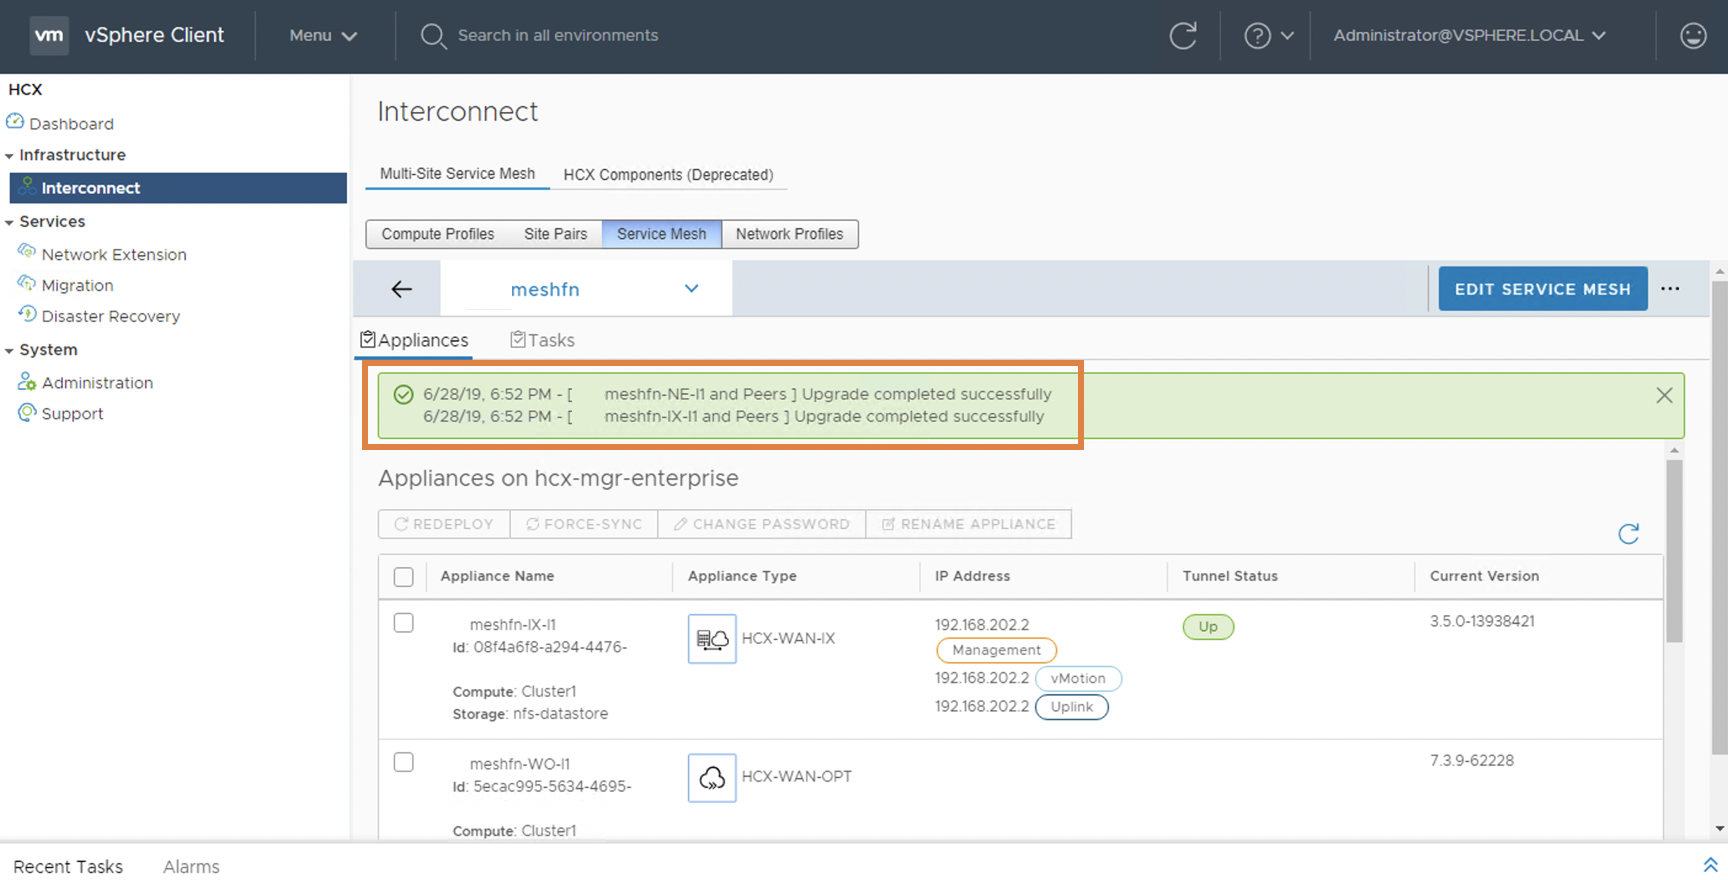Click the CHANGE PASSWORD button

tap(762, 524)
